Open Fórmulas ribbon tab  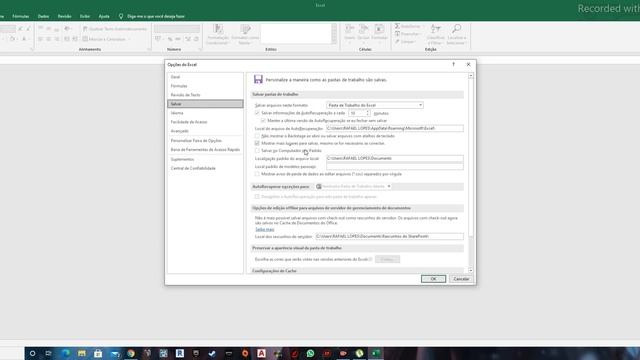20,16
